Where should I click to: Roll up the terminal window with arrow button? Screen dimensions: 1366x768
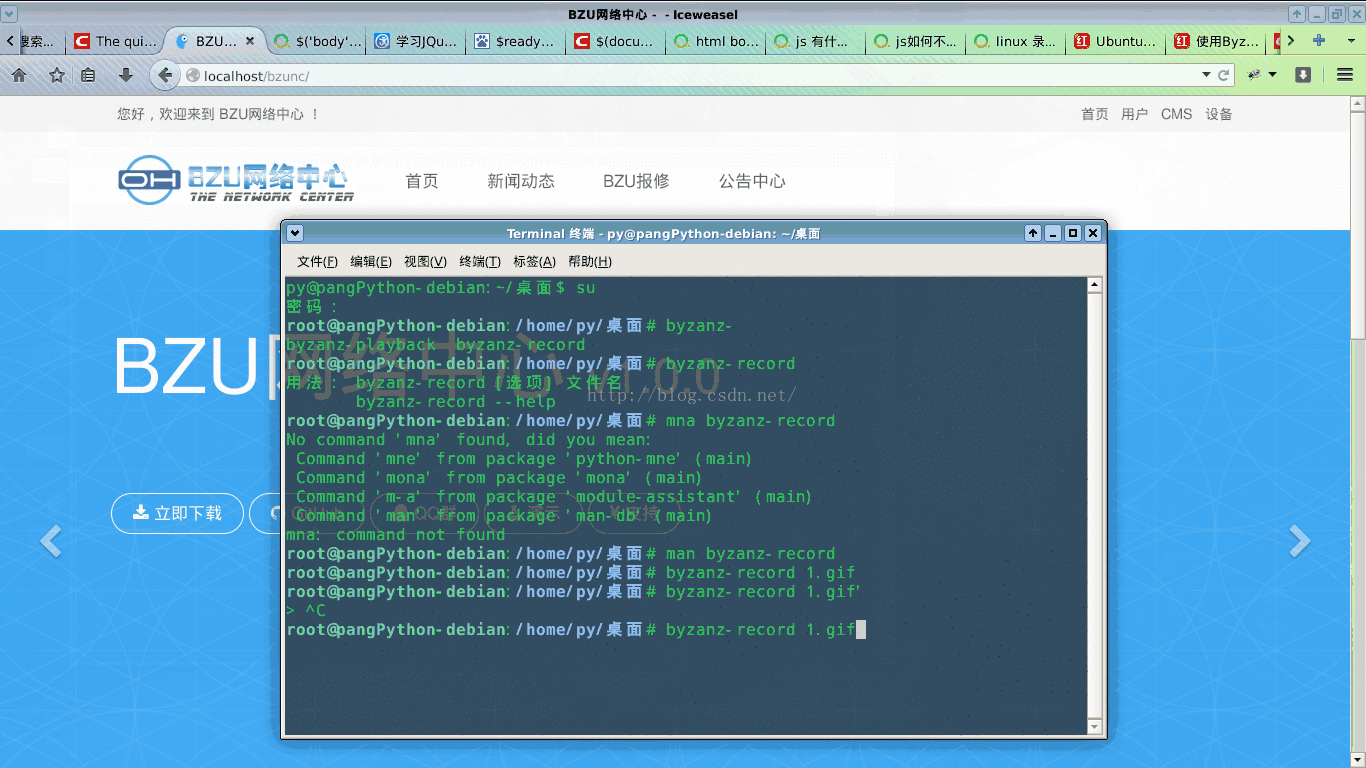tap(1033, 233)
